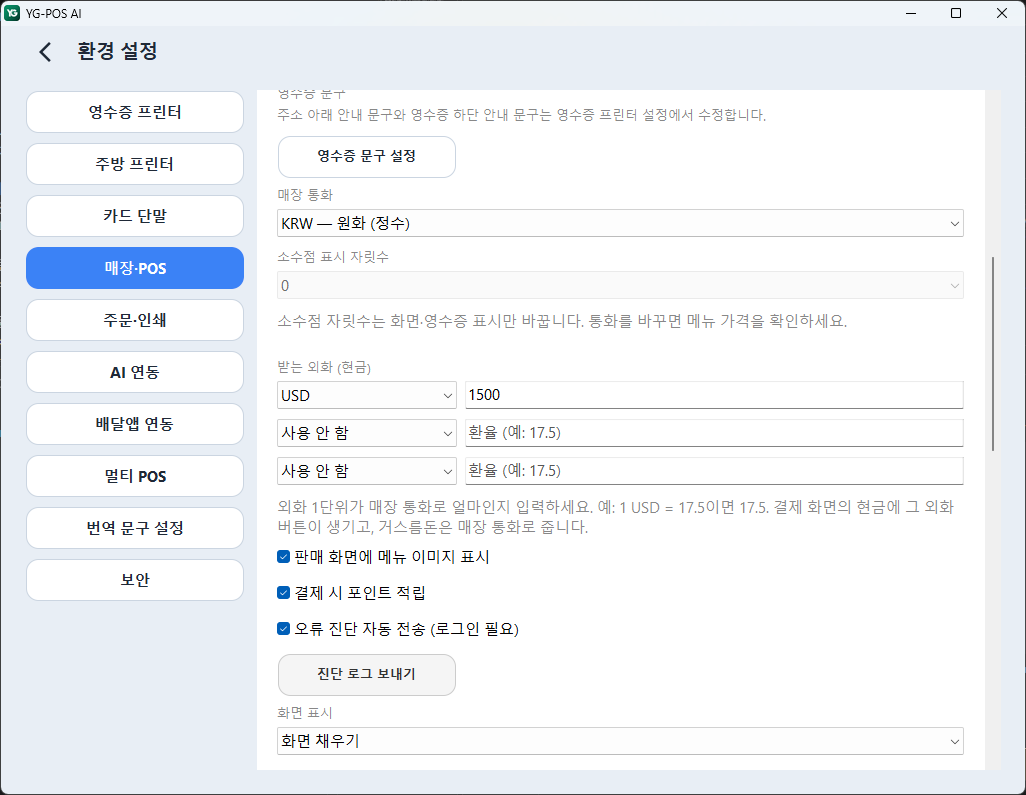Close the YG-POS AI window

pyautogui.click(x=1002, y=13)
